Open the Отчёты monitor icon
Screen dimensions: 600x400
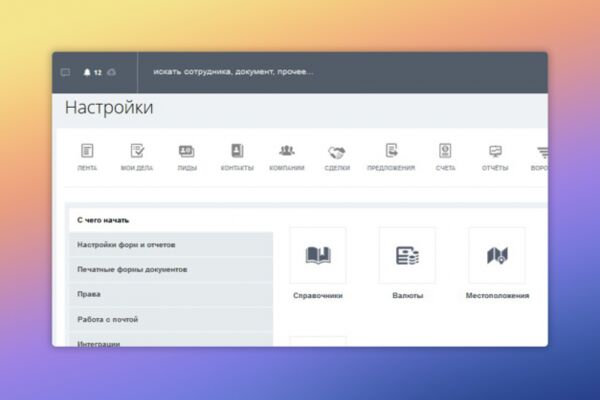coord(495,151)
